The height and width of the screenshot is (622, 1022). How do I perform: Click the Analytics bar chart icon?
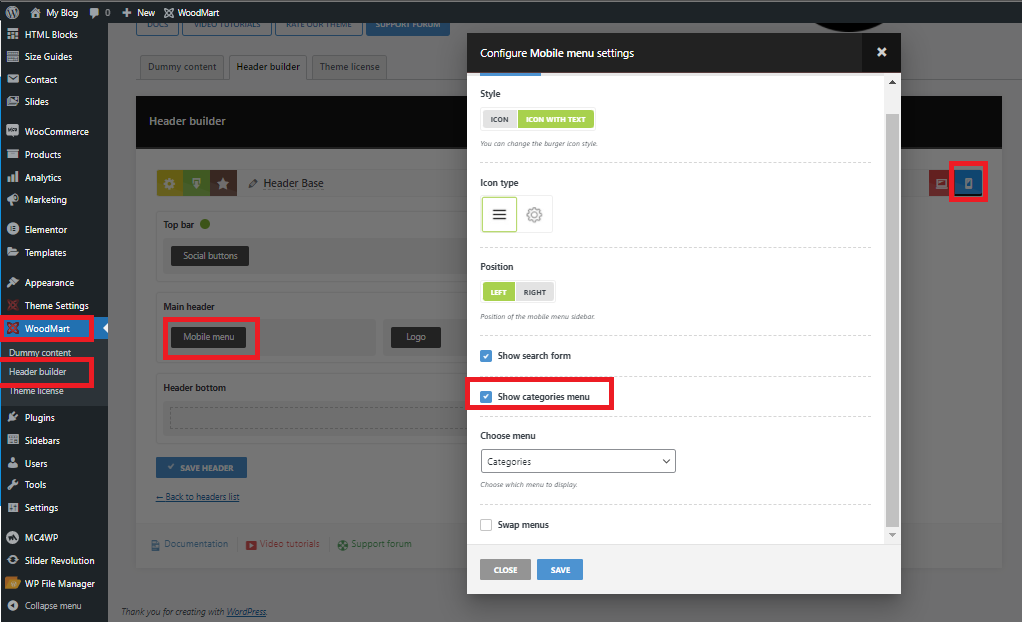pos(12,177)
